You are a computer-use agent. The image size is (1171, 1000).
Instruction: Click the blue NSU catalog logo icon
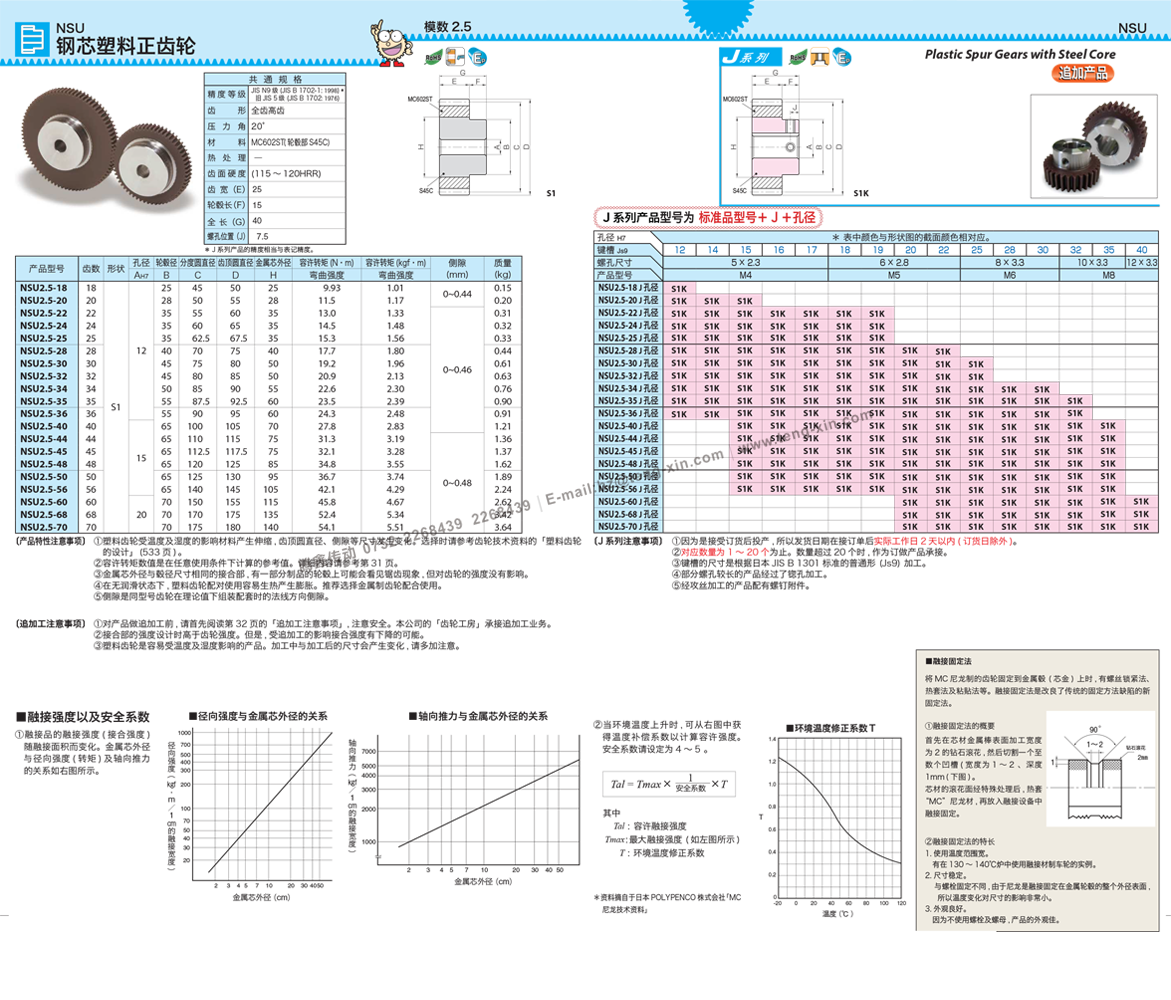33,39
